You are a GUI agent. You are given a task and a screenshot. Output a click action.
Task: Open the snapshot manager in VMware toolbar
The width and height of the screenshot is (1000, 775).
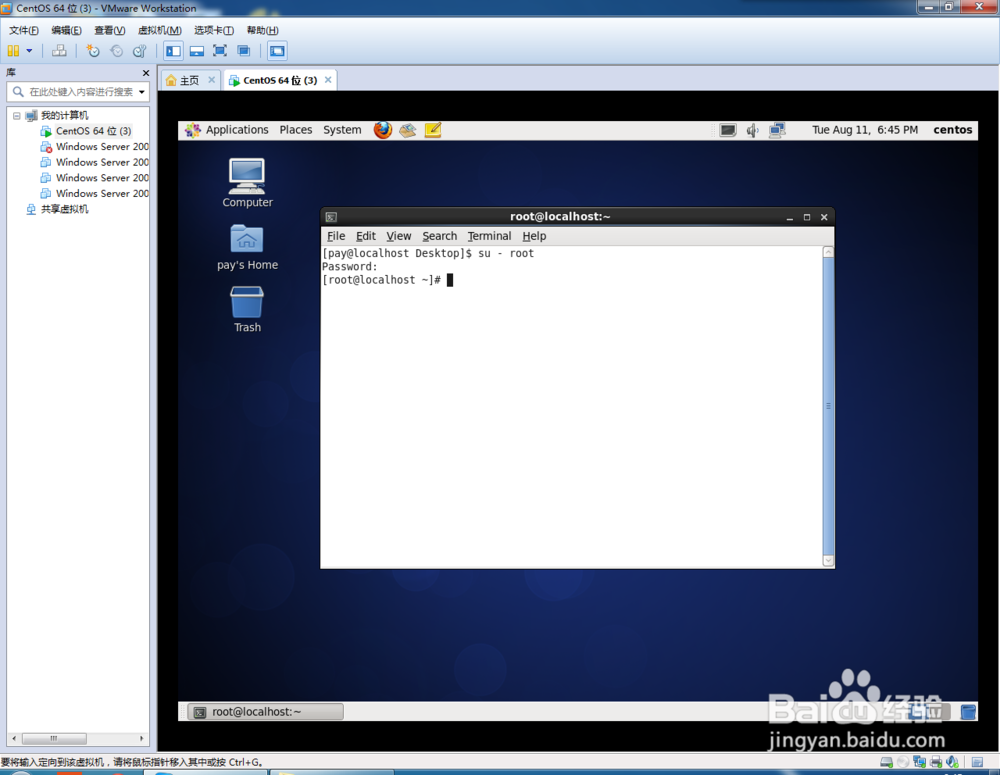(x=139, y=50)
